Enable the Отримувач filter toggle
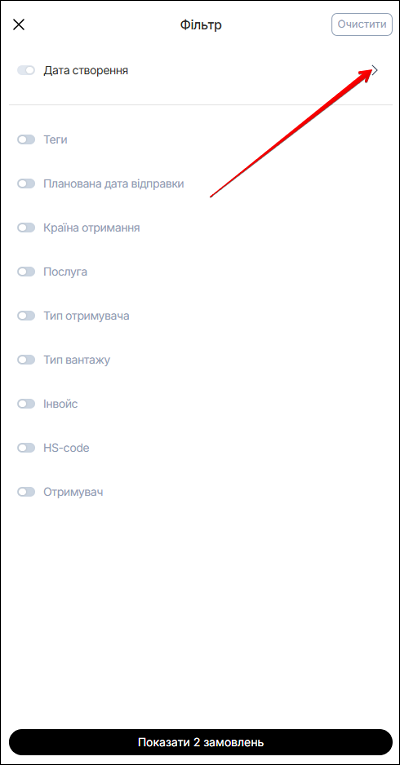 (x=26, y=492)
